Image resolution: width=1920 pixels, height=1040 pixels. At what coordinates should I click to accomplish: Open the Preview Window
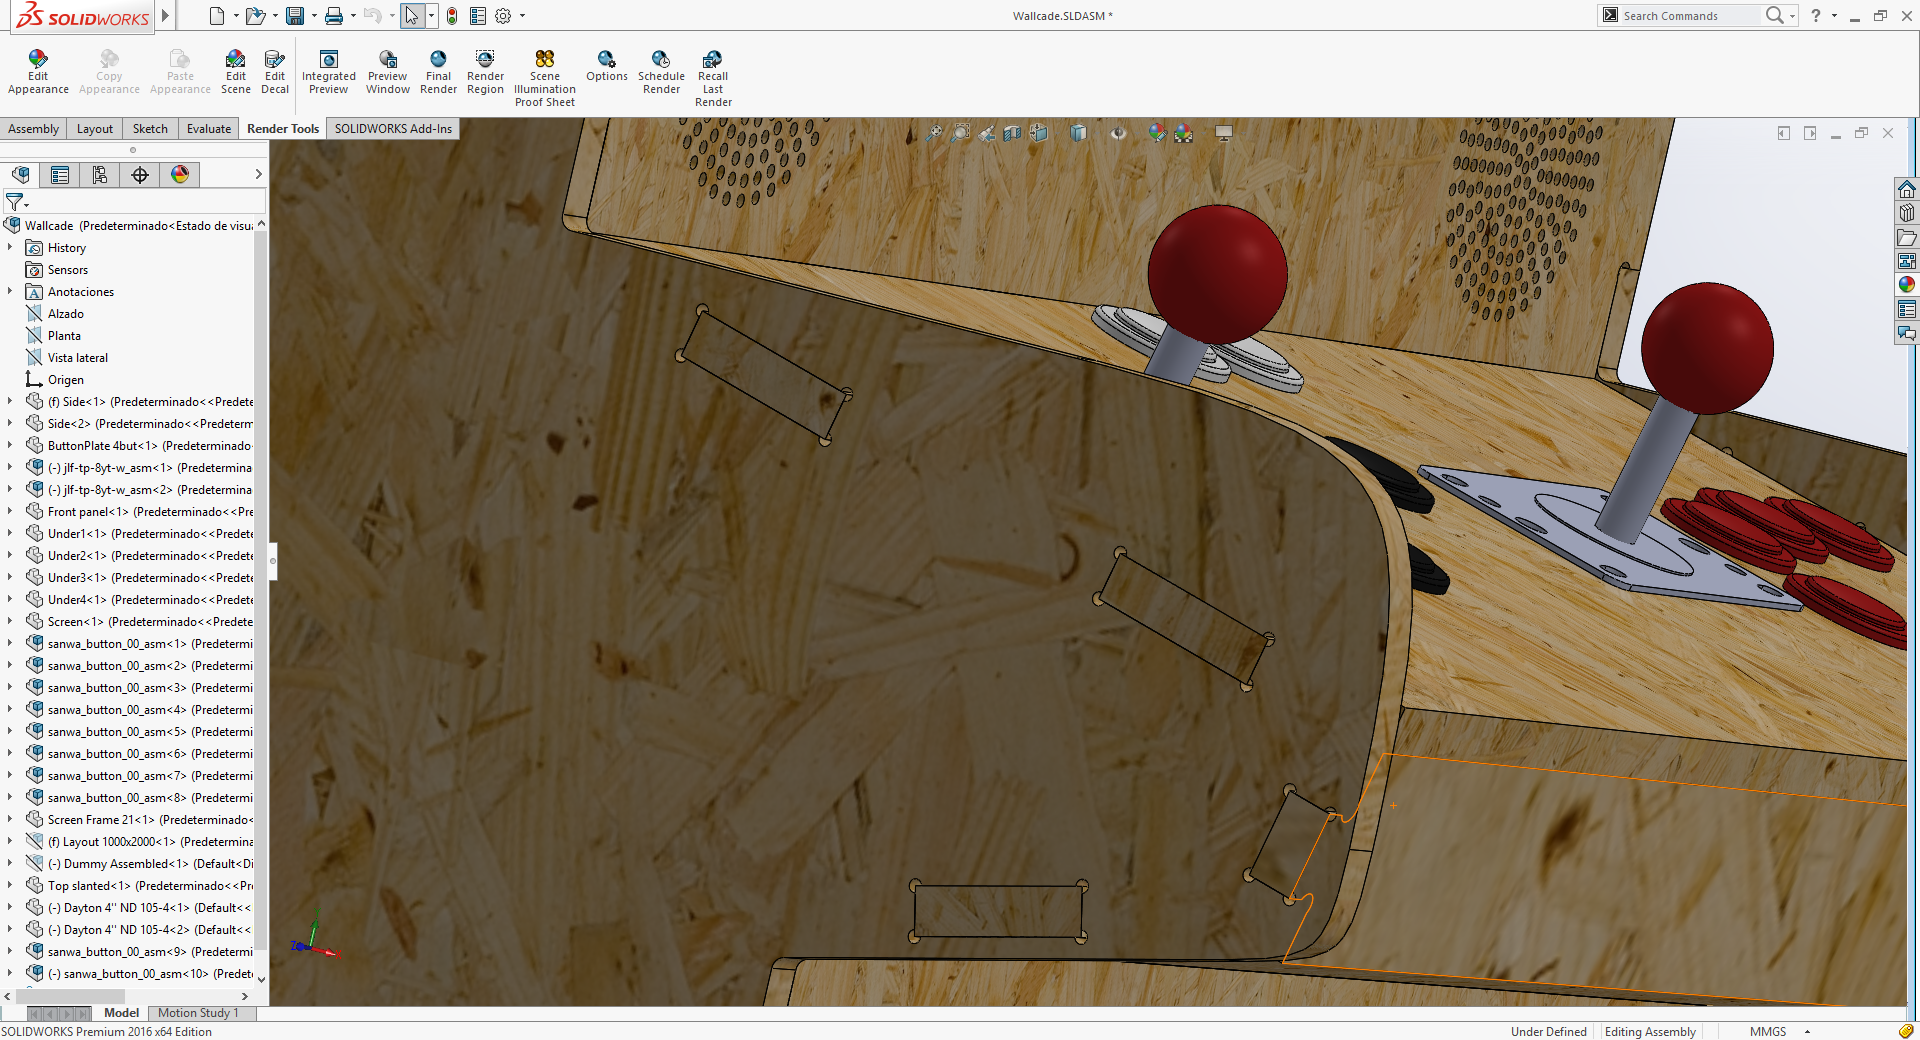388,72
